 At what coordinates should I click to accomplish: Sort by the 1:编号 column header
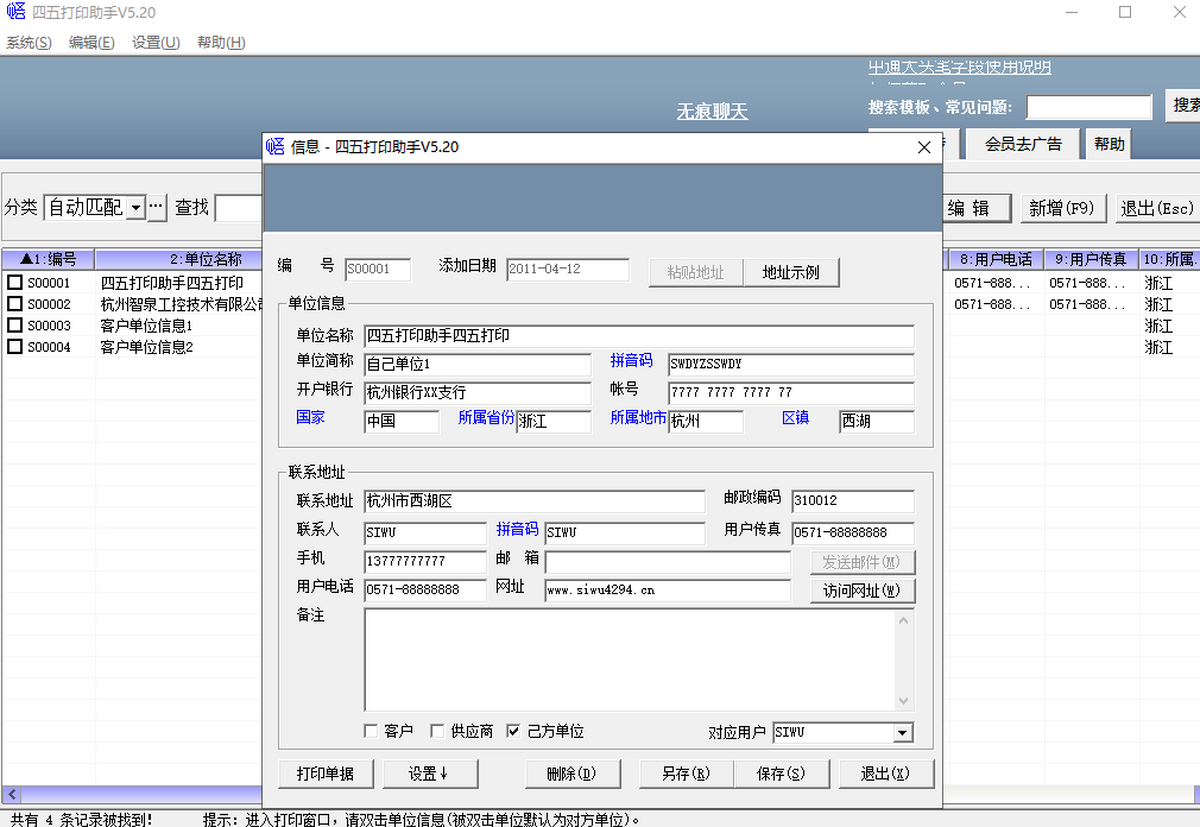pos(48,259)
